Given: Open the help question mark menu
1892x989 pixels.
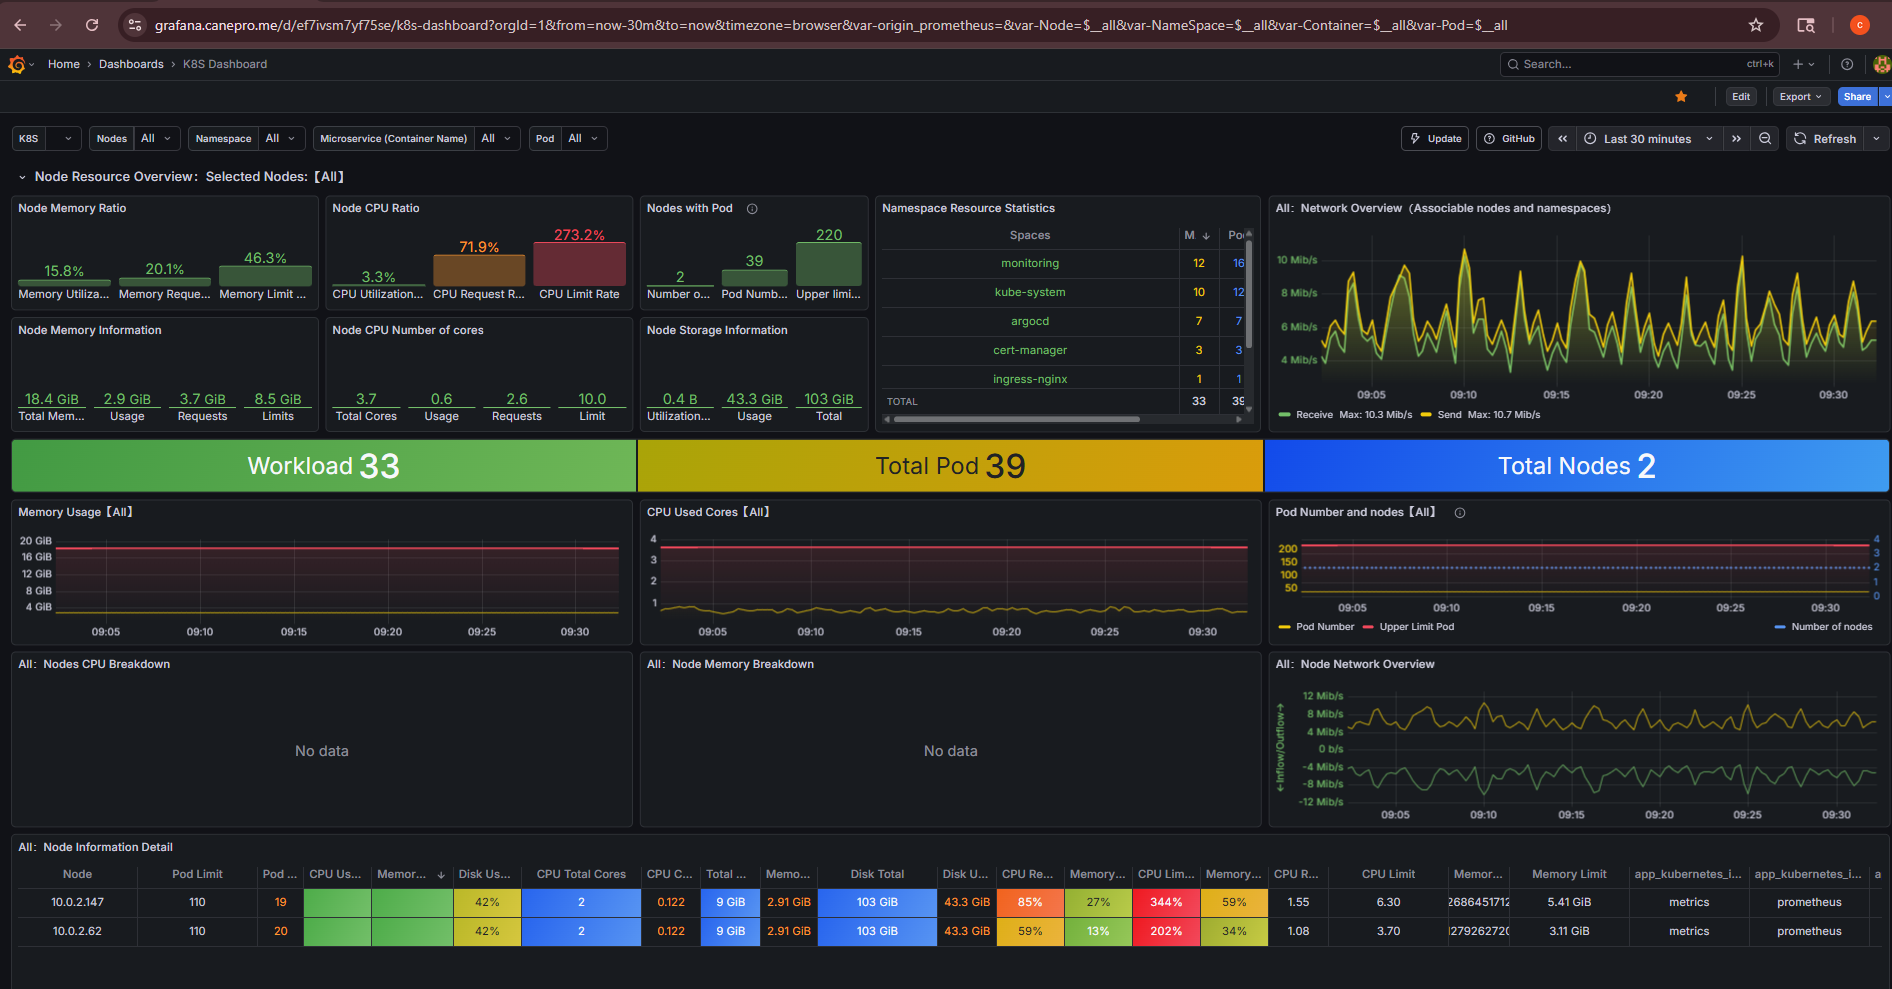Looking at the screenshot, I should click(1847, 64).
